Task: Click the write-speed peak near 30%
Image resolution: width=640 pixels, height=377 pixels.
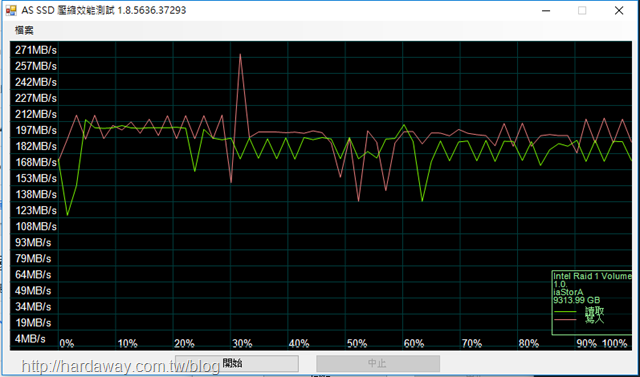Action: tap(240, 54)
